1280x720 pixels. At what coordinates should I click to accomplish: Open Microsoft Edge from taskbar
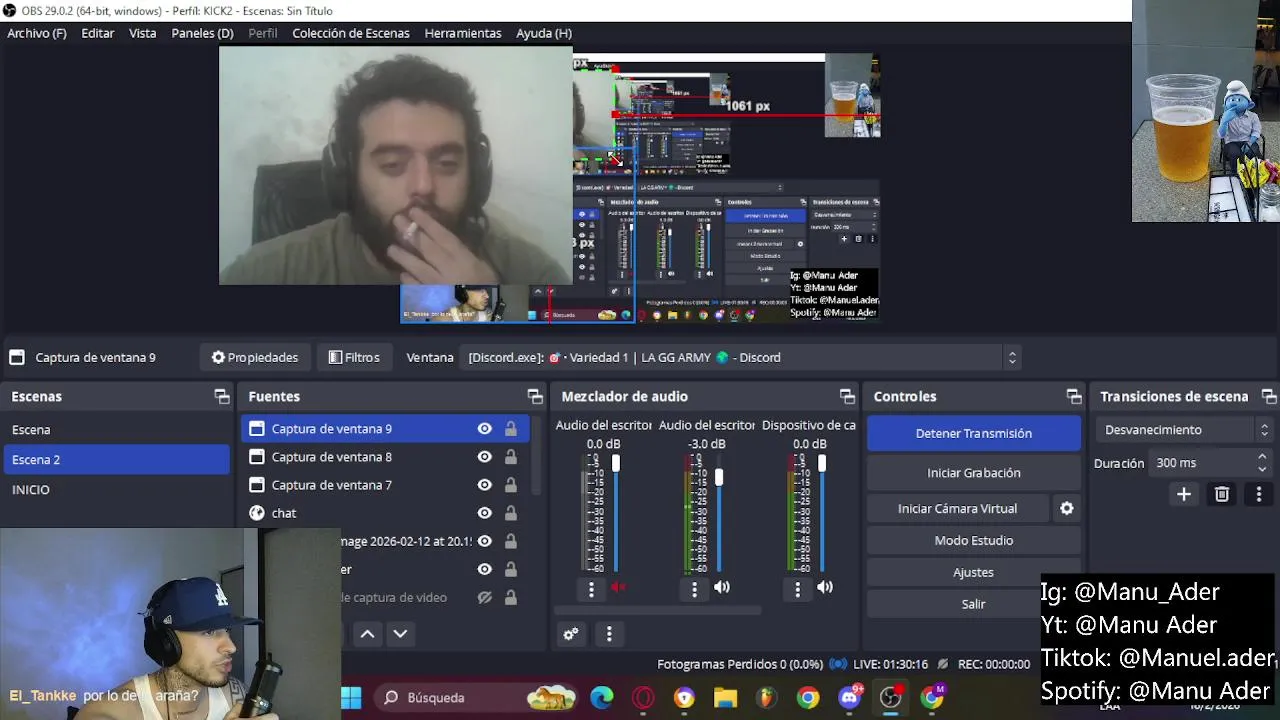pyautogui.click(x=602, y=698)
